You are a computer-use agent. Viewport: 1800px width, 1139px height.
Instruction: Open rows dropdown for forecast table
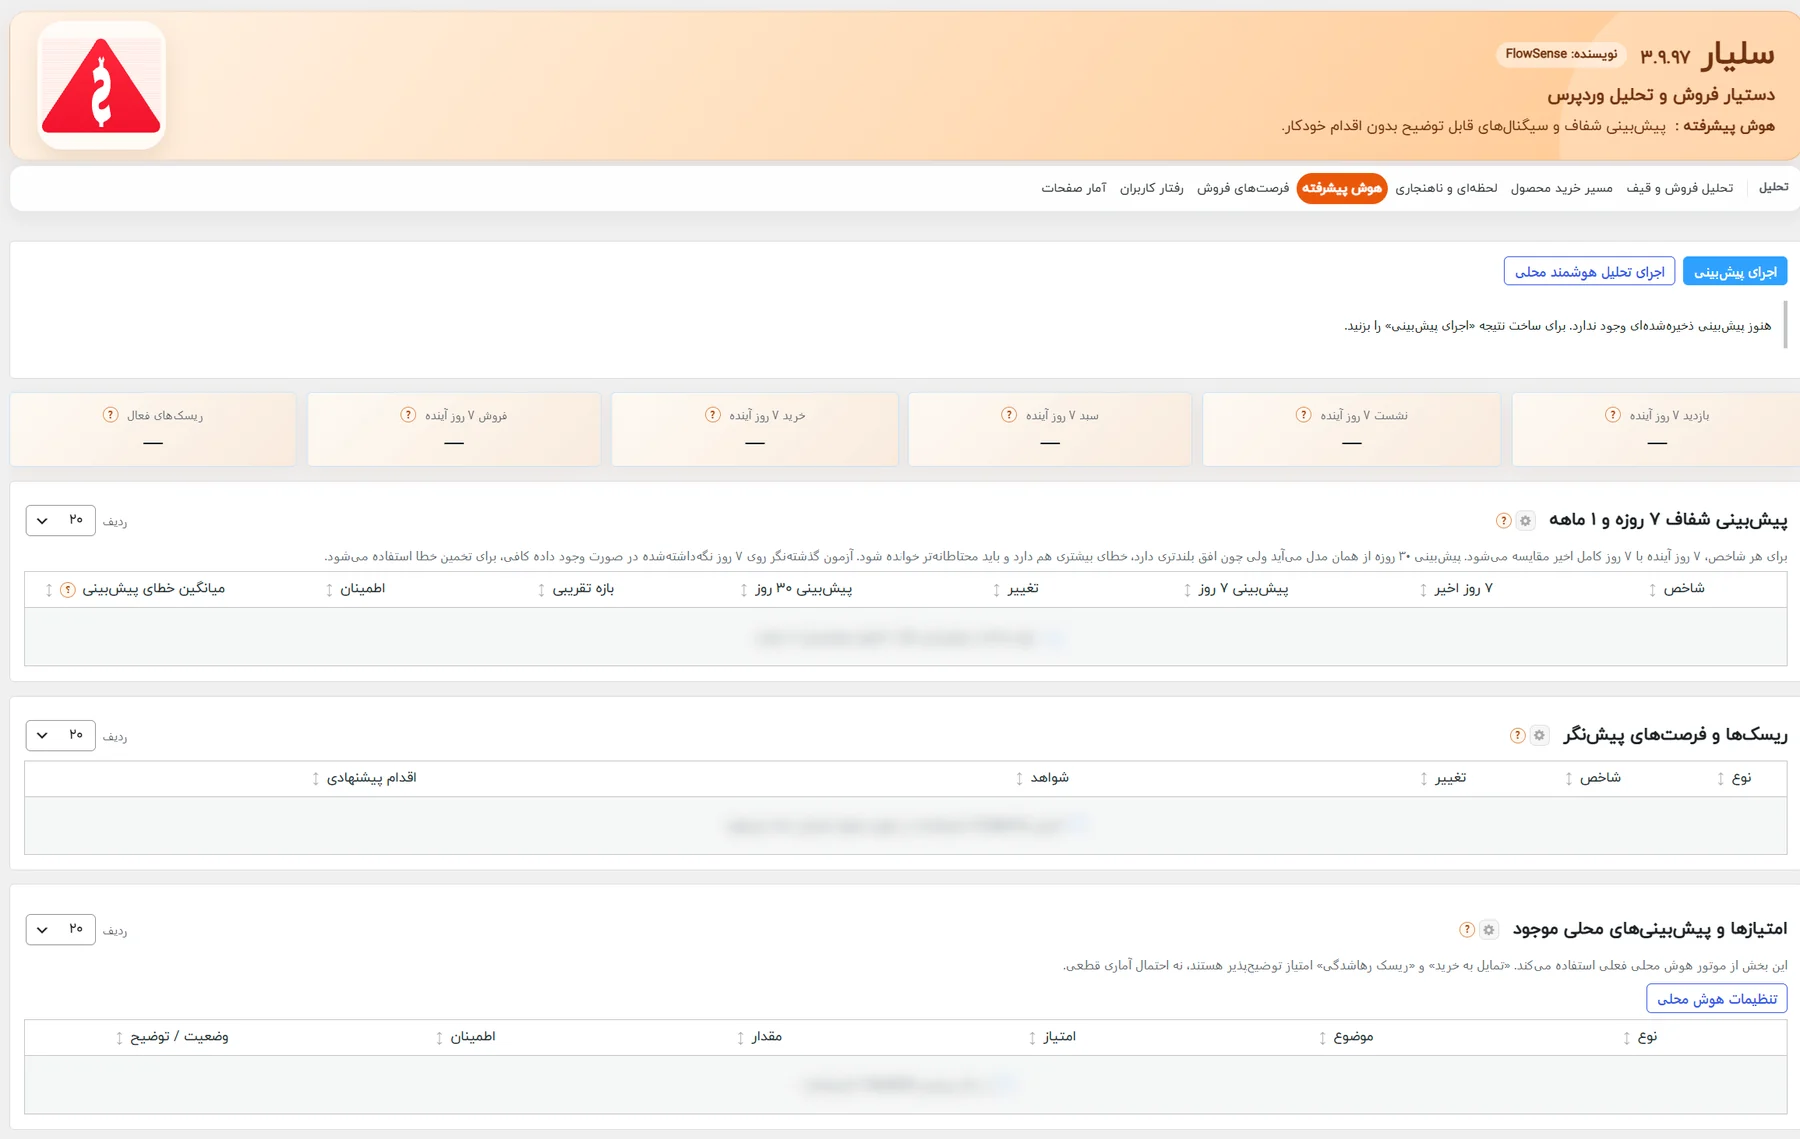click(60, 520)
